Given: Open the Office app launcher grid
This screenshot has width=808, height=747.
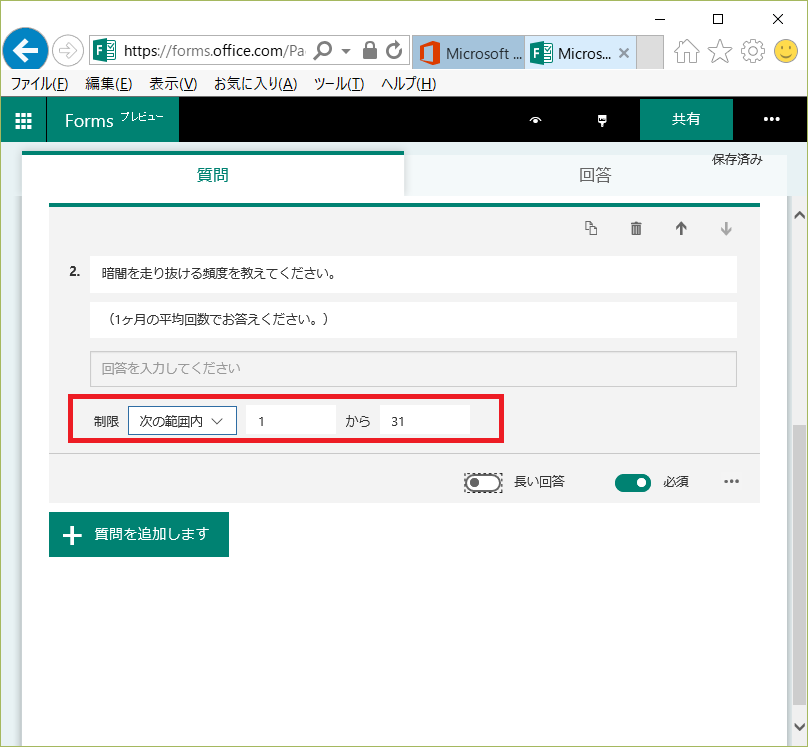Looking at the screenshot, I should (23, 121).
